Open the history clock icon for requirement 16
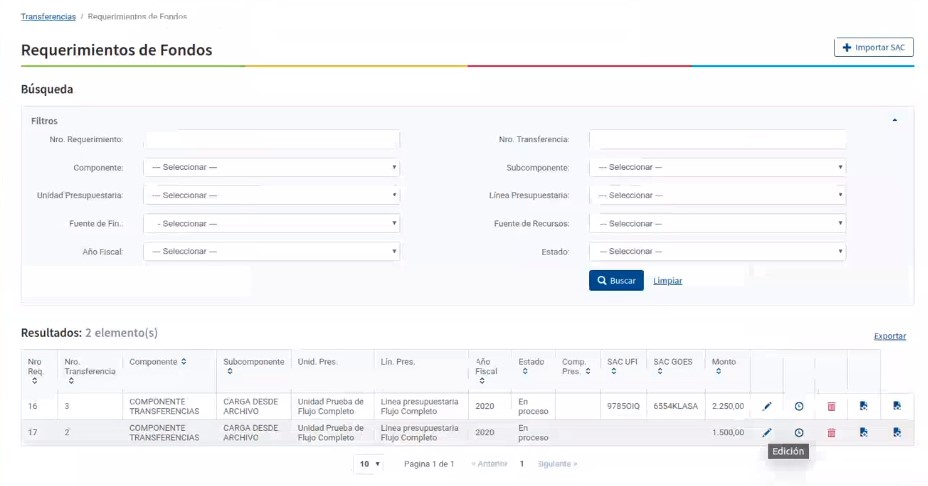The image size is (928, 486). point(799,406)
